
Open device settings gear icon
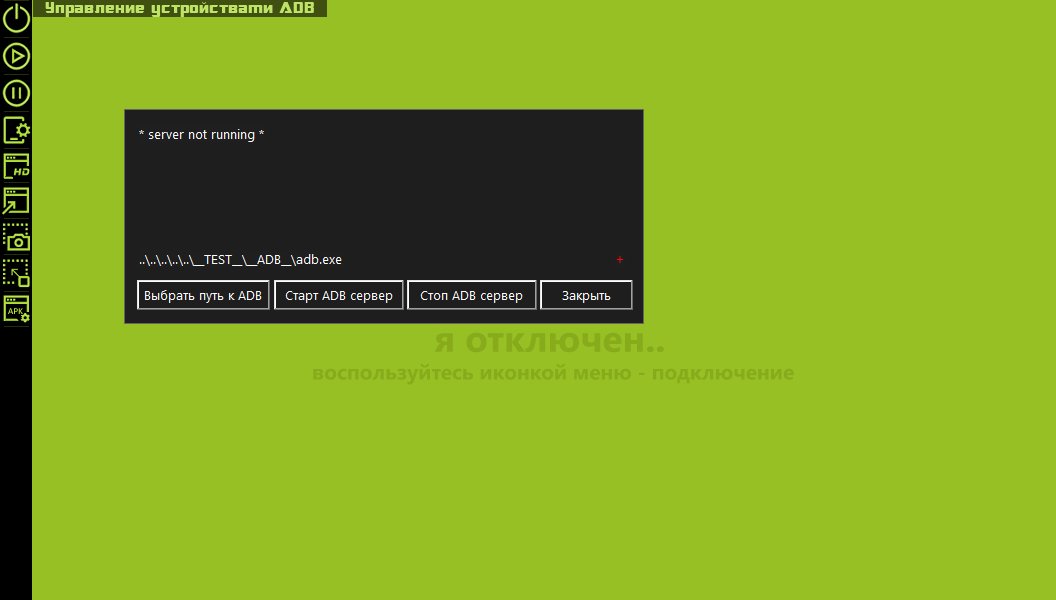click(16, 130)
